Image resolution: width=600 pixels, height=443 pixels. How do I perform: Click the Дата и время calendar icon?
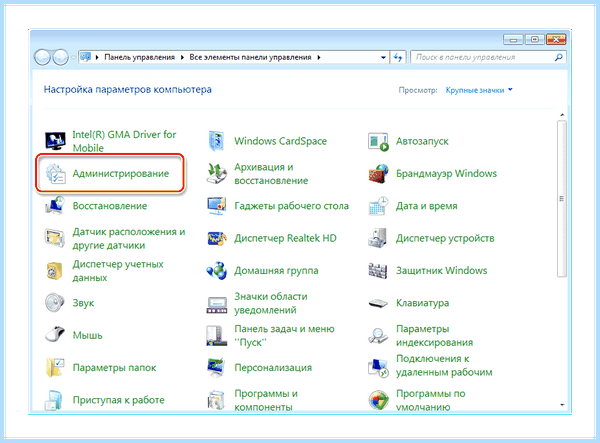[x=378, y=206]
